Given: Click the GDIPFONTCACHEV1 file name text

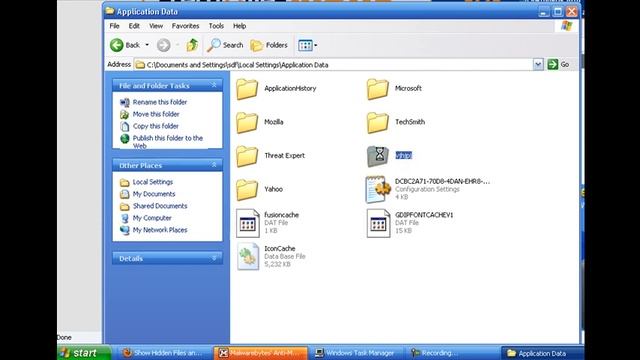Looking at the screenshot, I should pyautogui.click(x=424, y=215).
